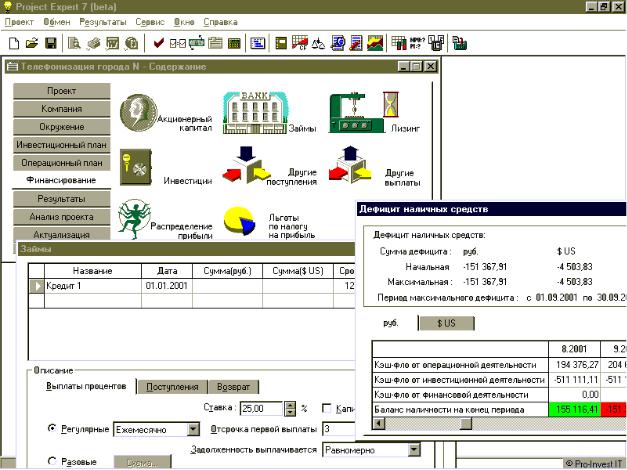Click the colored area chart toolbar icon
Image resolution: width=627 pixels, height=470 pixels.
point(375,43)
